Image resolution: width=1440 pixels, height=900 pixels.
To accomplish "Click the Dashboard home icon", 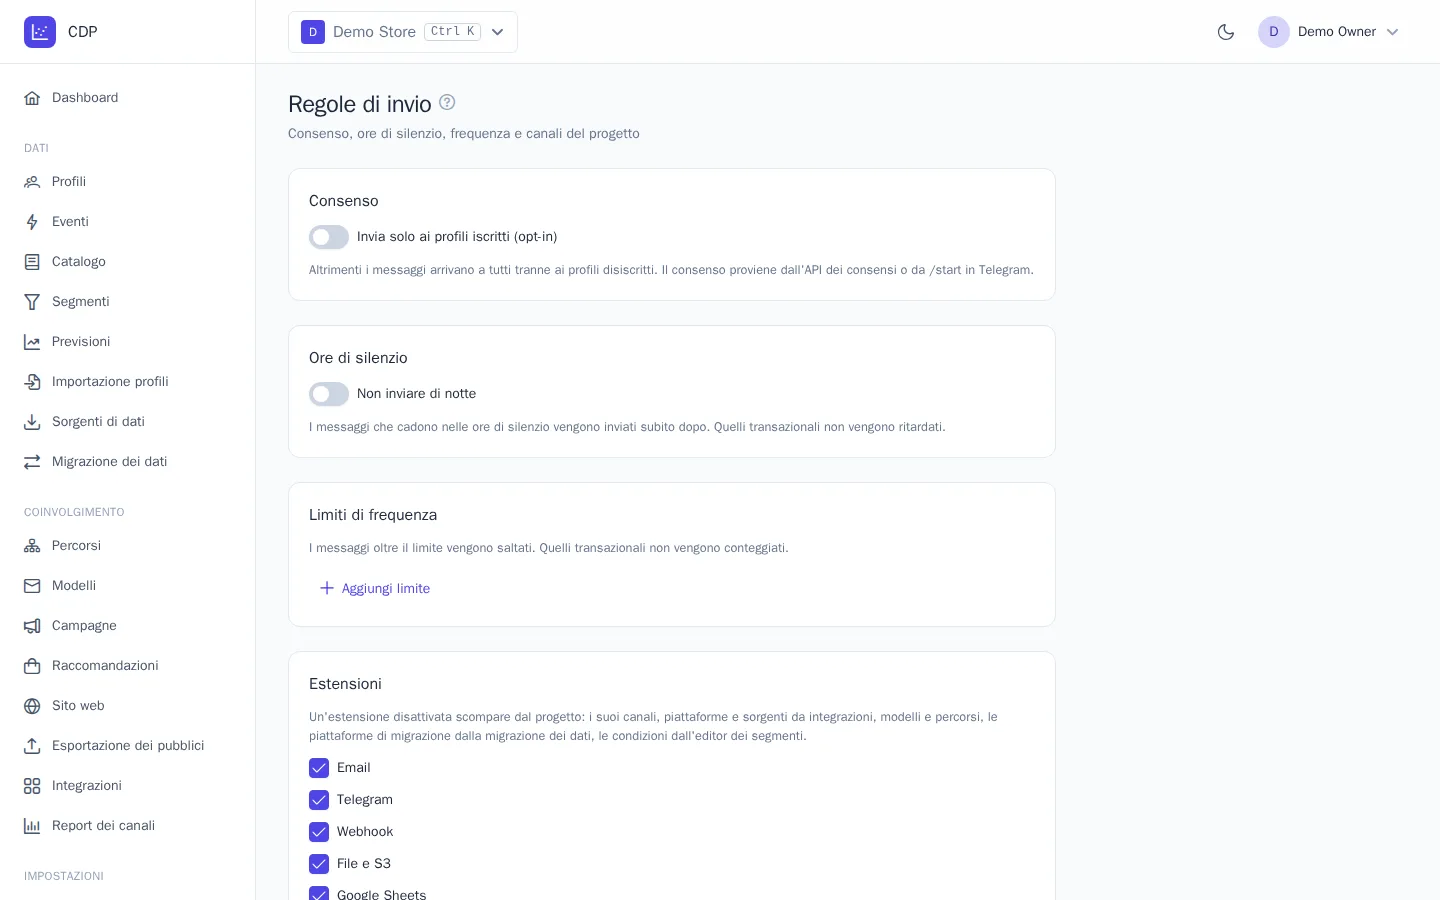I will click(x=32, y=98).
